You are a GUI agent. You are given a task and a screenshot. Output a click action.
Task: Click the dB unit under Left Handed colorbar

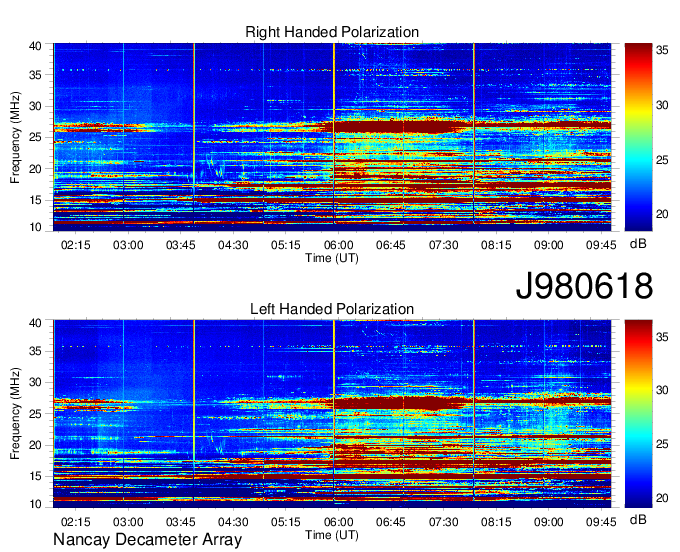pos(638,519)
